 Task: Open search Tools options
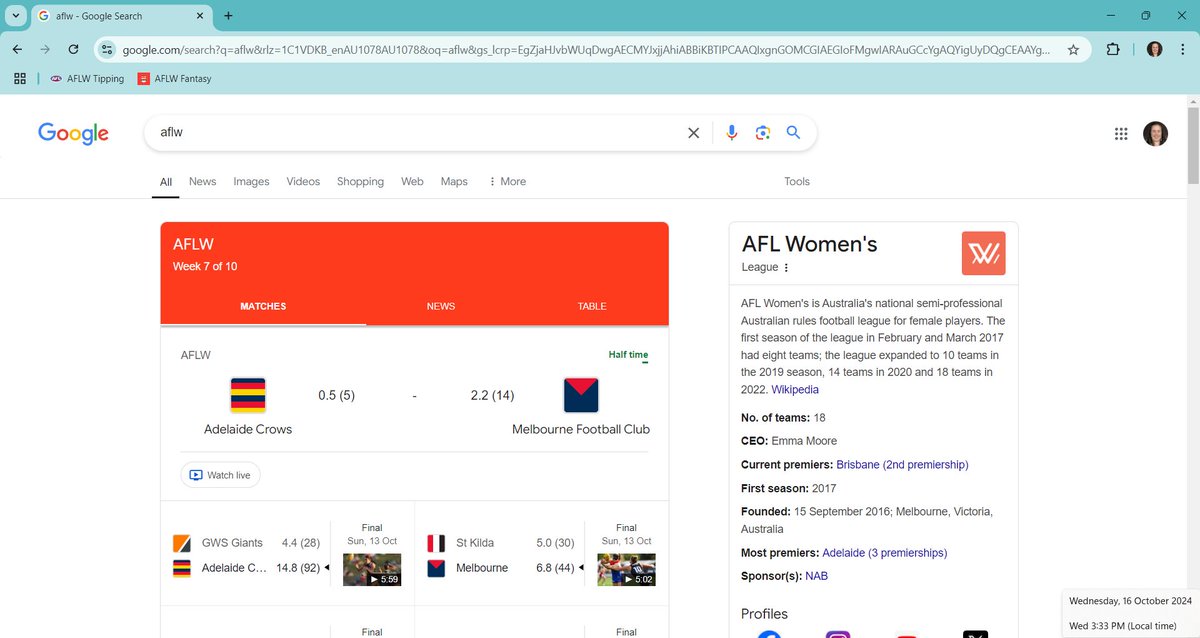(x=797, y=182)
